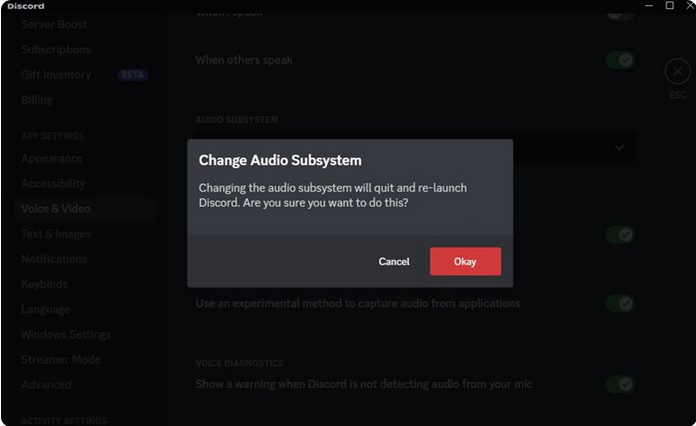This screenshot has width=696, height=426.
Task: Maximize the Discord window
Action: click(669, 5)
